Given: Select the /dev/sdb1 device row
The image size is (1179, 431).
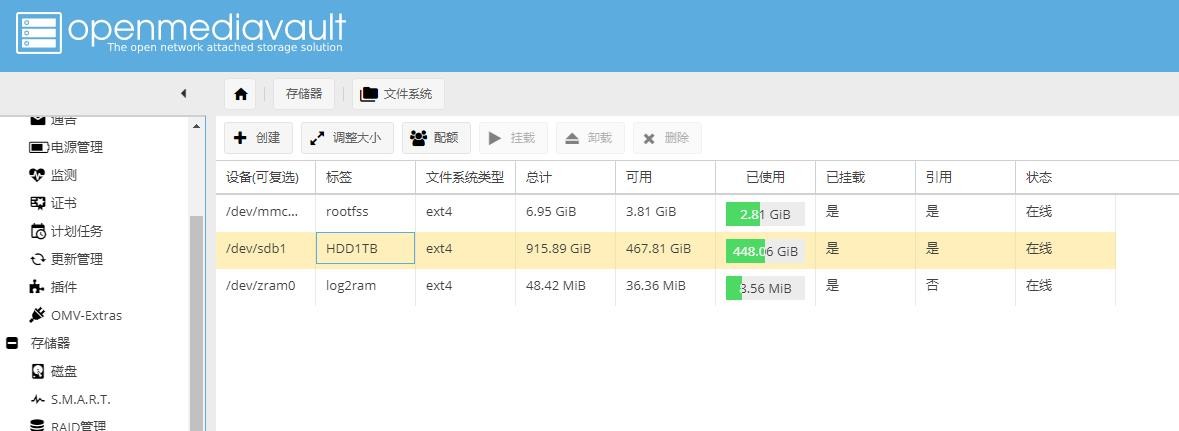Looking at the screenshot, I should point(665,250).
